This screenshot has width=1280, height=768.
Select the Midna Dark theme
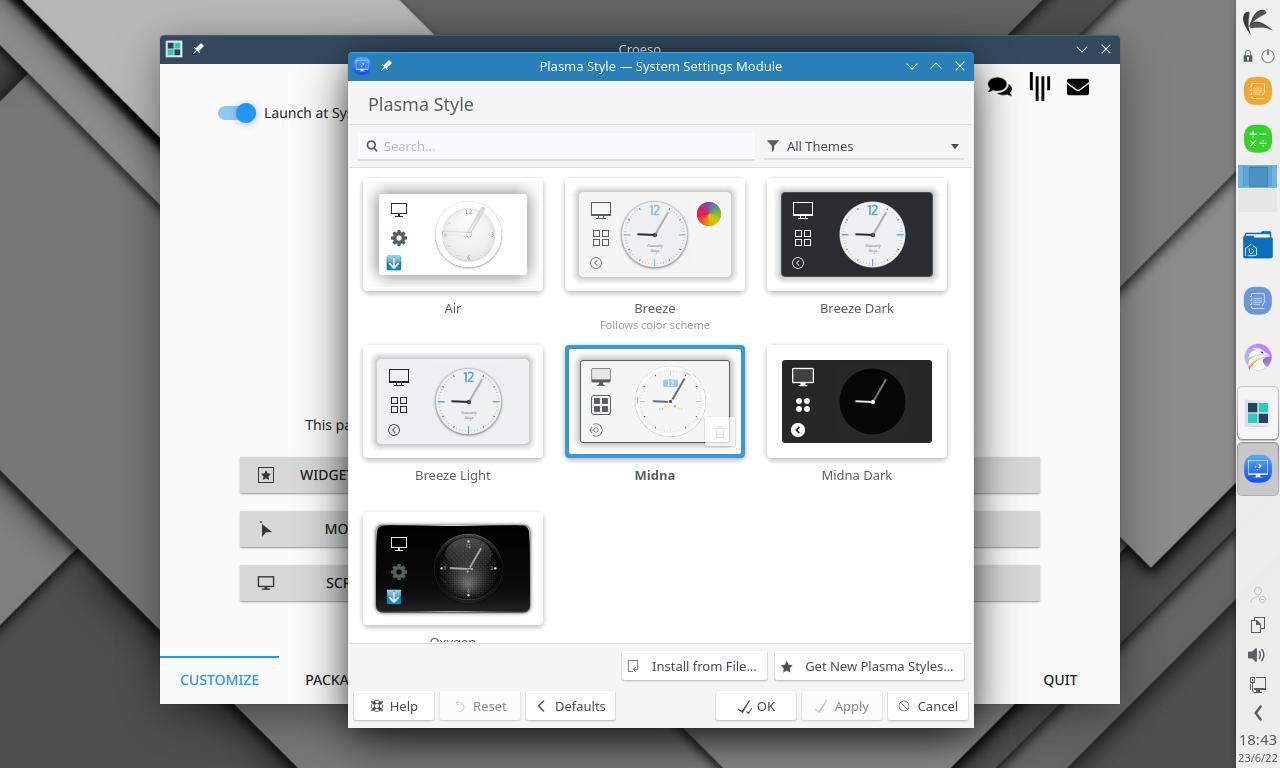point(857,402)
